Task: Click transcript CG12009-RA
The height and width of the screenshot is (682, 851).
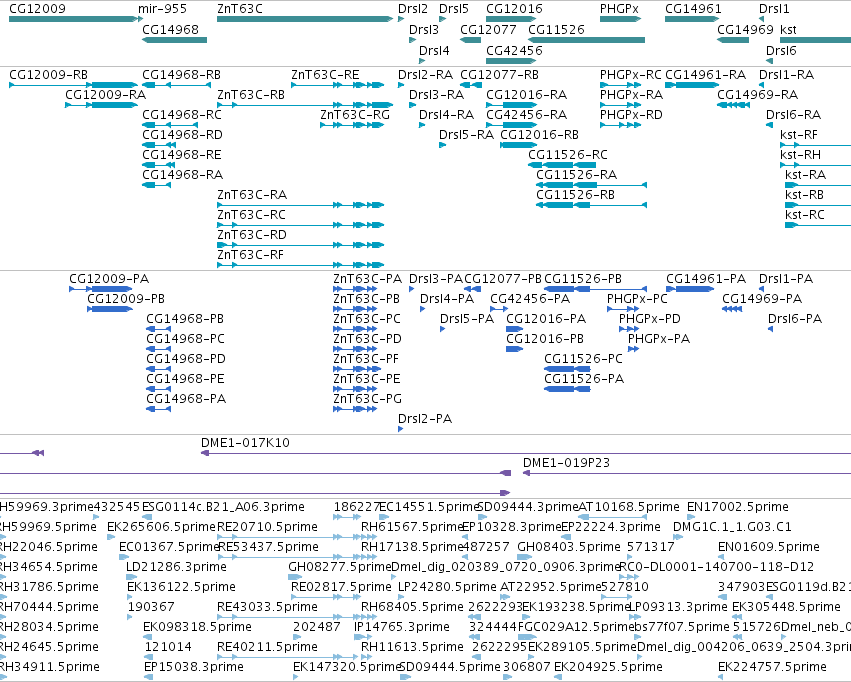Action: pos(101,105)
